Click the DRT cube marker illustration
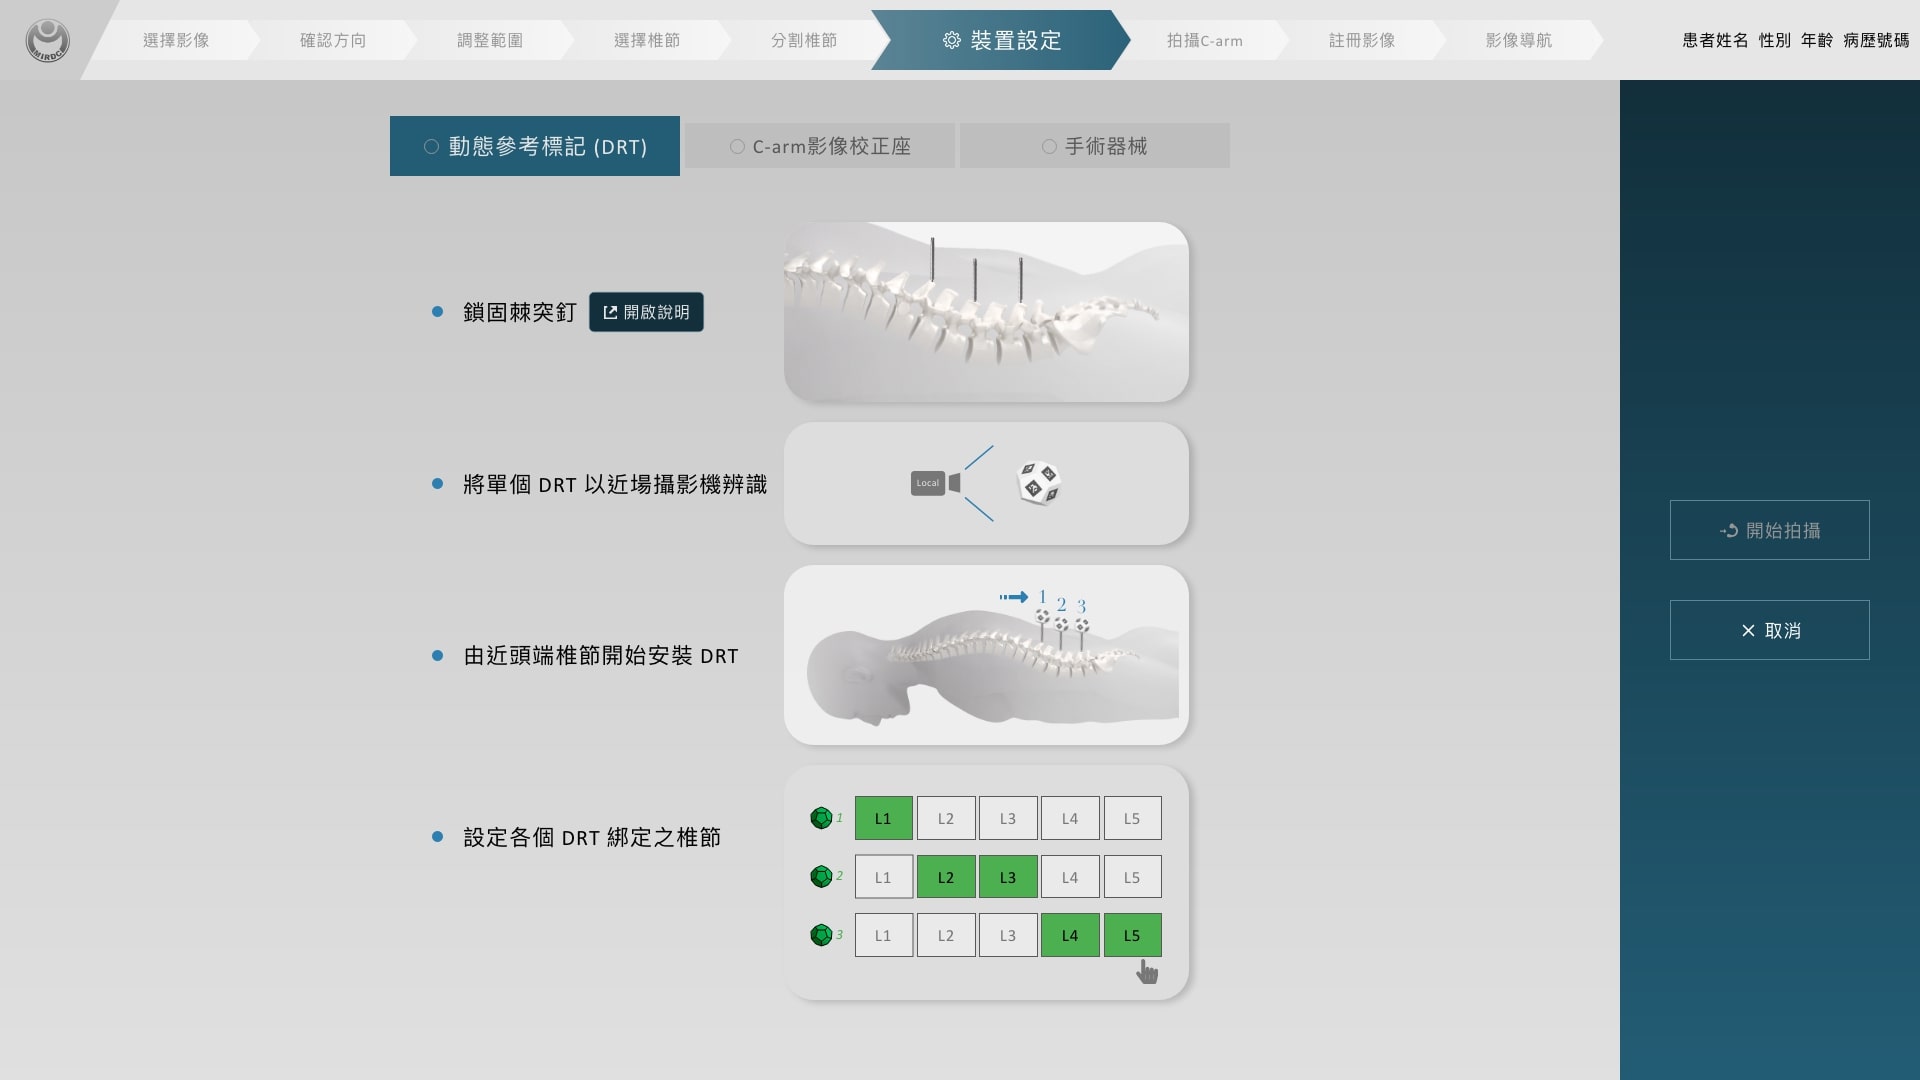1920x1080 pixels. click(x=1038, y=483)
